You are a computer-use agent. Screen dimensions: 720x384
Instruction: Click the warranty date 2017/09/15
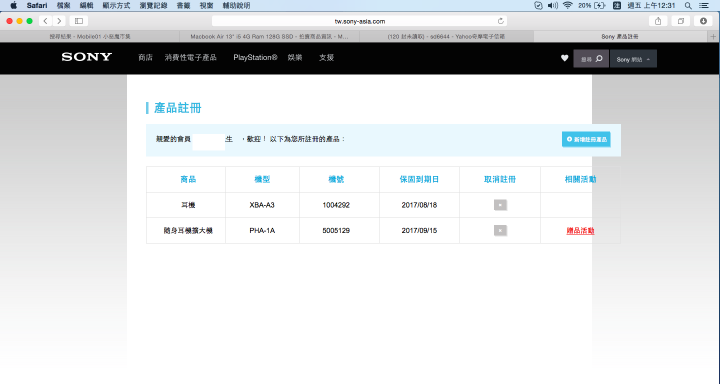[419, 231]
